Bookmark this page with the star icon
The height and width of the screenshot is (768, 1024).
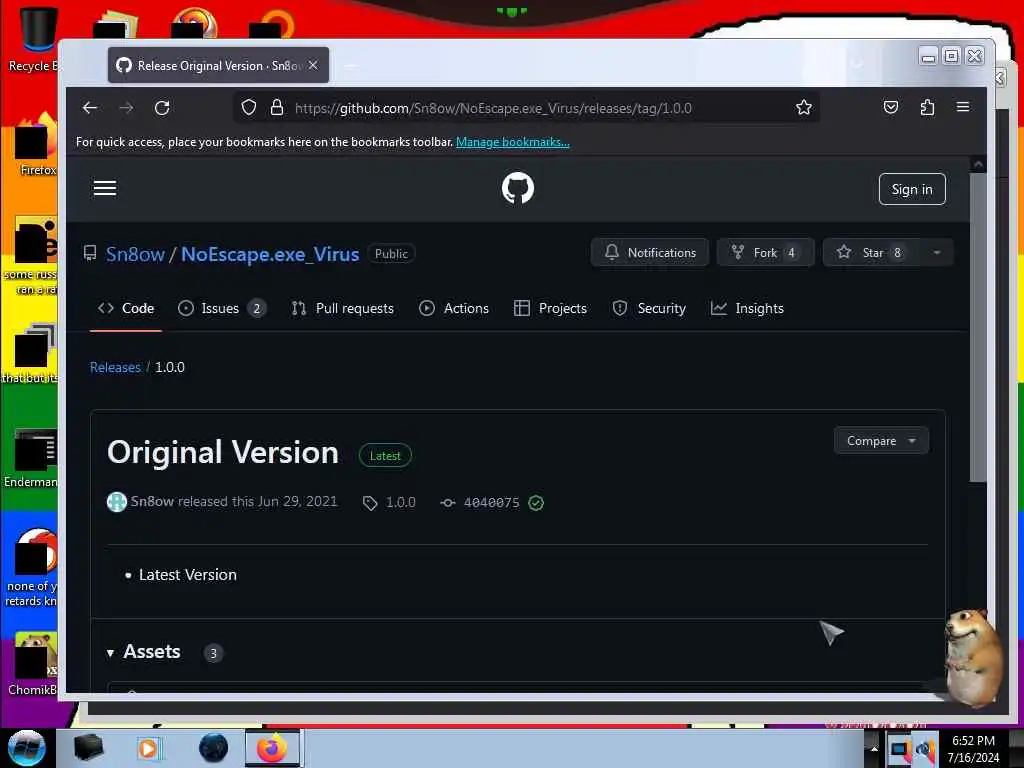point(804,108)
